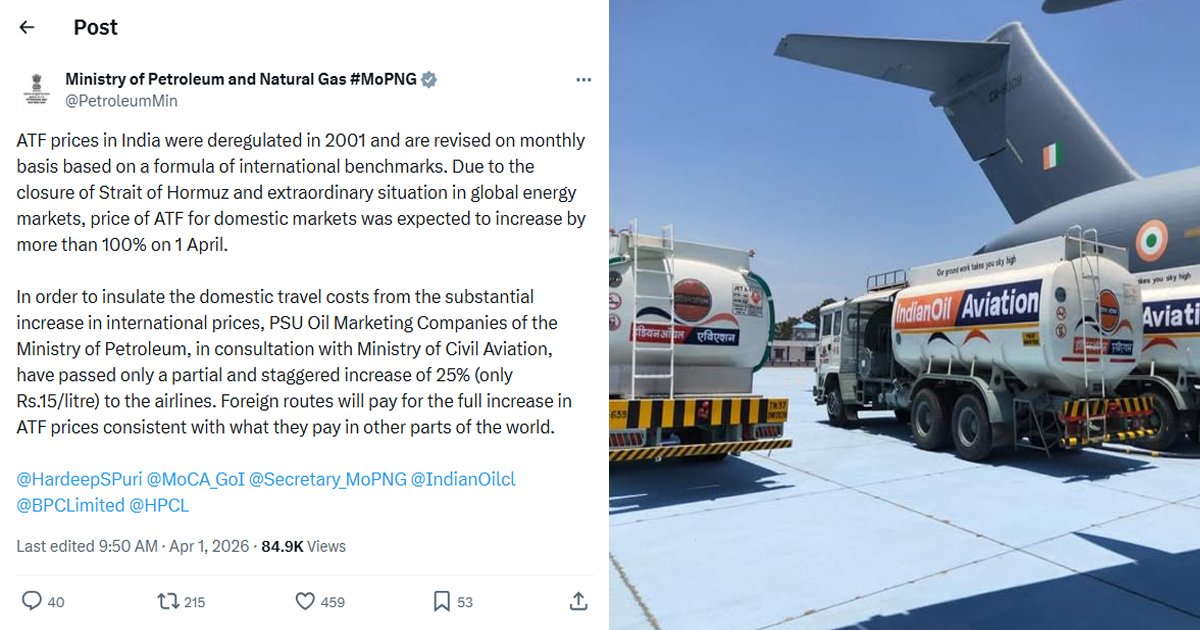
Task: Open the reply comment icon
Action: (x=32, y=601)
